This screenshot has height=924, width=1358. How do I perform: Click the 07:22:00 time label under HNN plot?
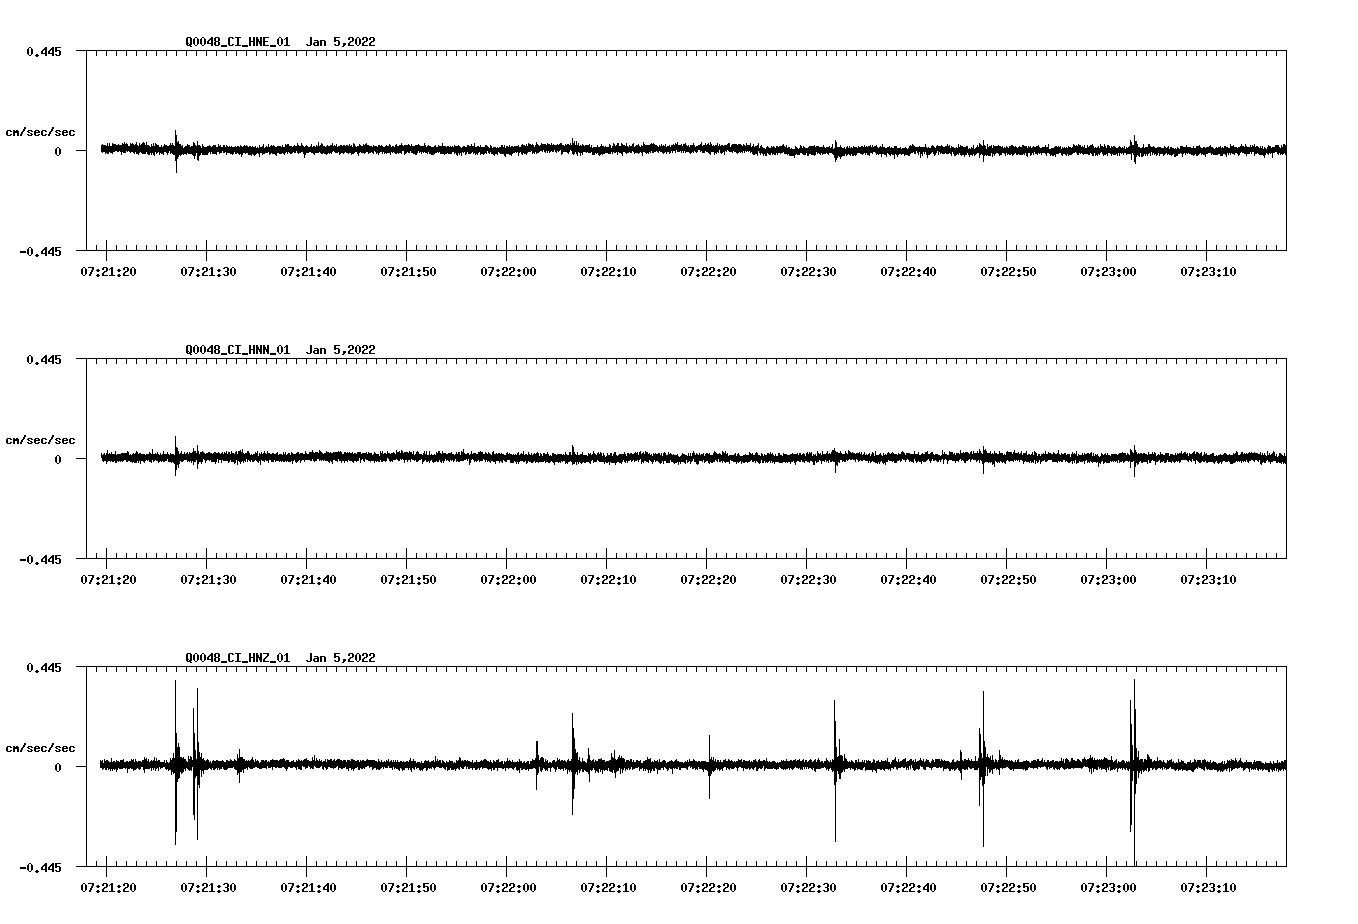[x=508, y=580]
